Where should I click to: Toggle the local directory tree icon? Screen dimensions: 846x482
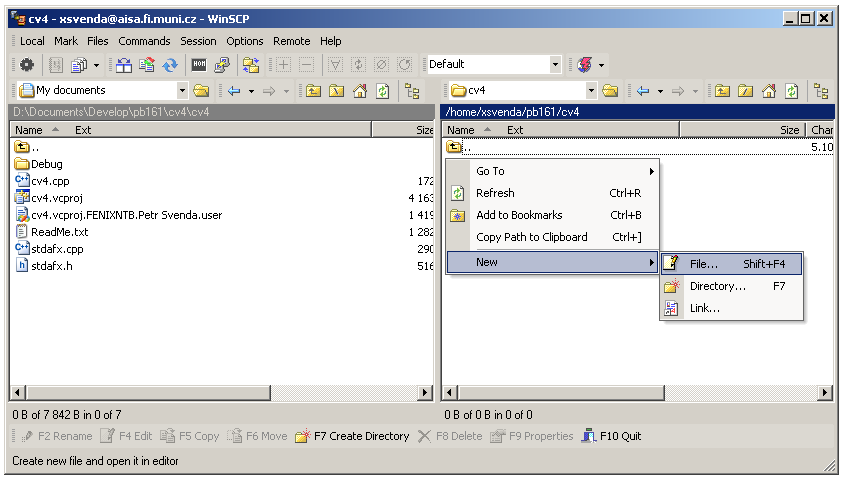click(x=412, y=91)
